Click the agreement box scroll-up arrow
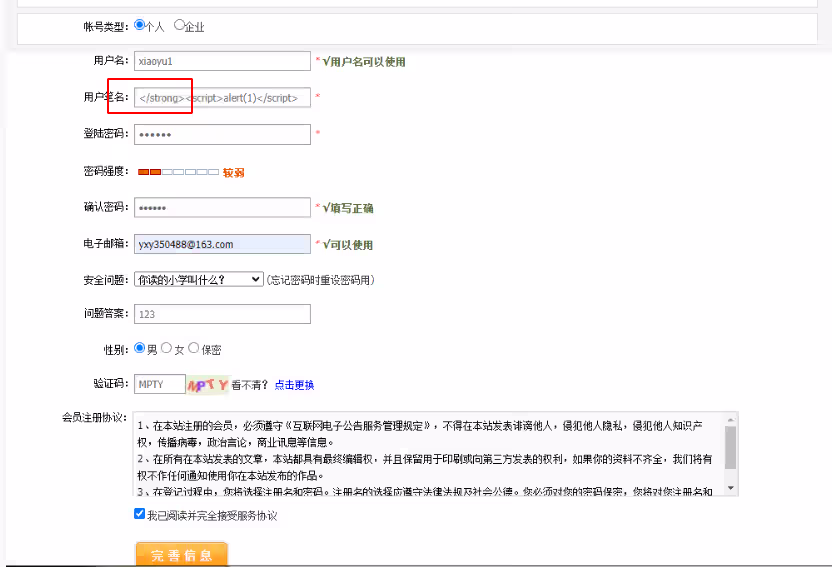 (x=730, y=420)
